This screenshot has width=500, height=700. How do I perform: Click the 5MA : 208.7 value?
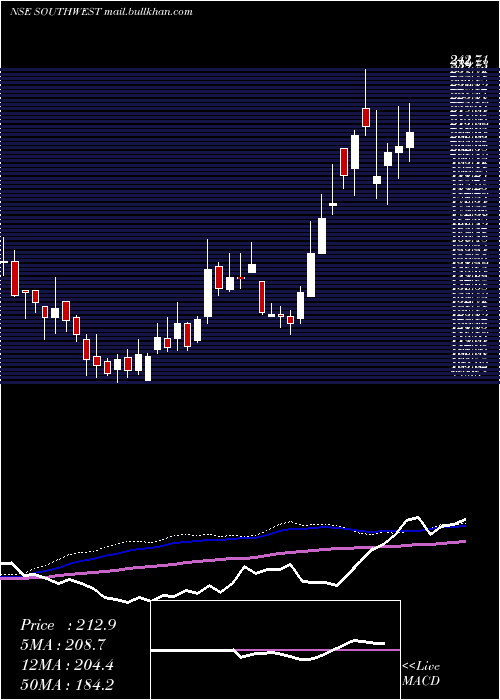click(x=65, y=645)
